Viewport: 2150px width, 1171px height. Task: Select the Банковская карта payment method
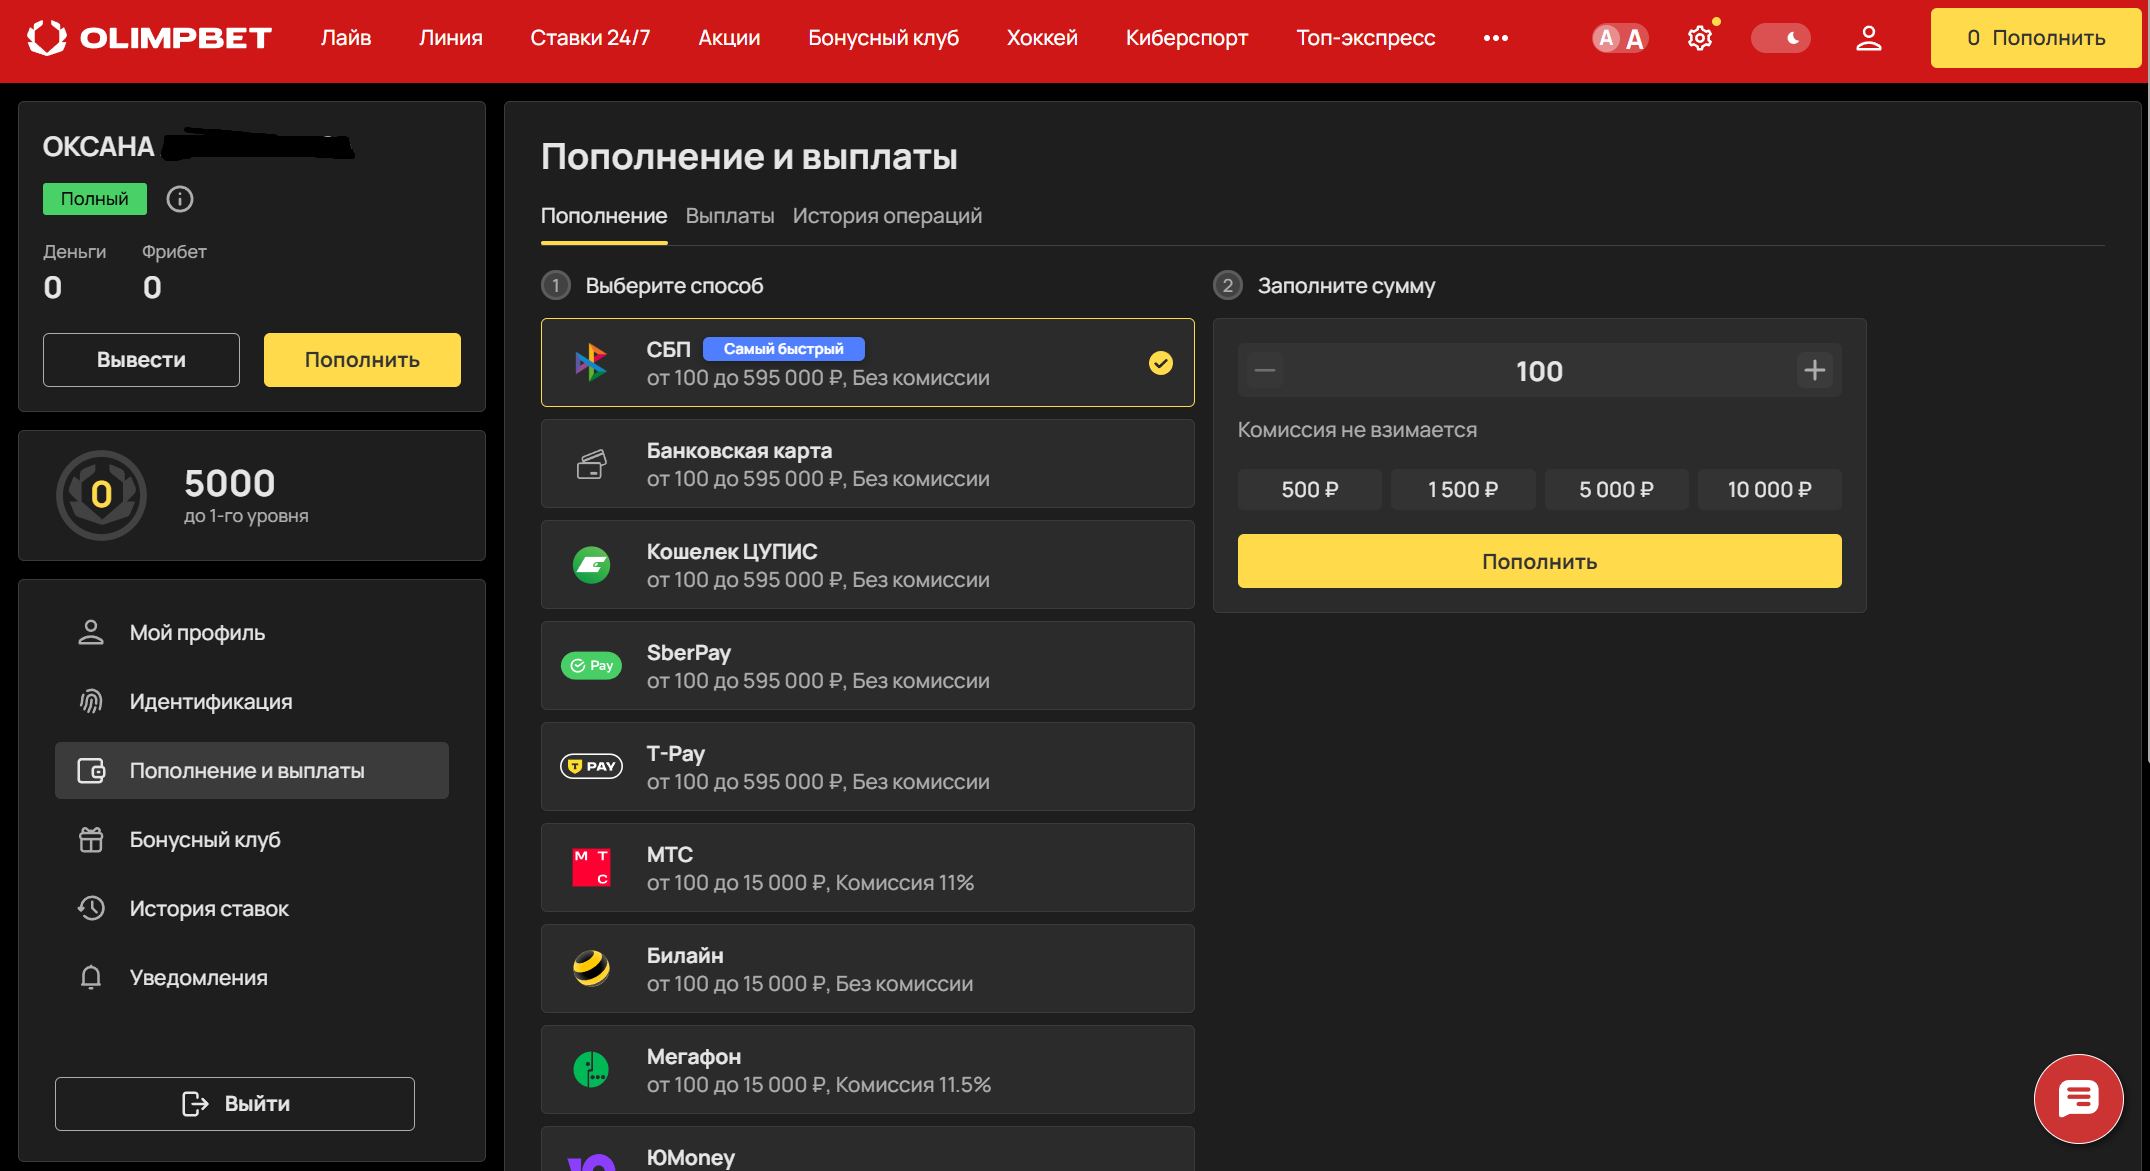coord(868,464)
